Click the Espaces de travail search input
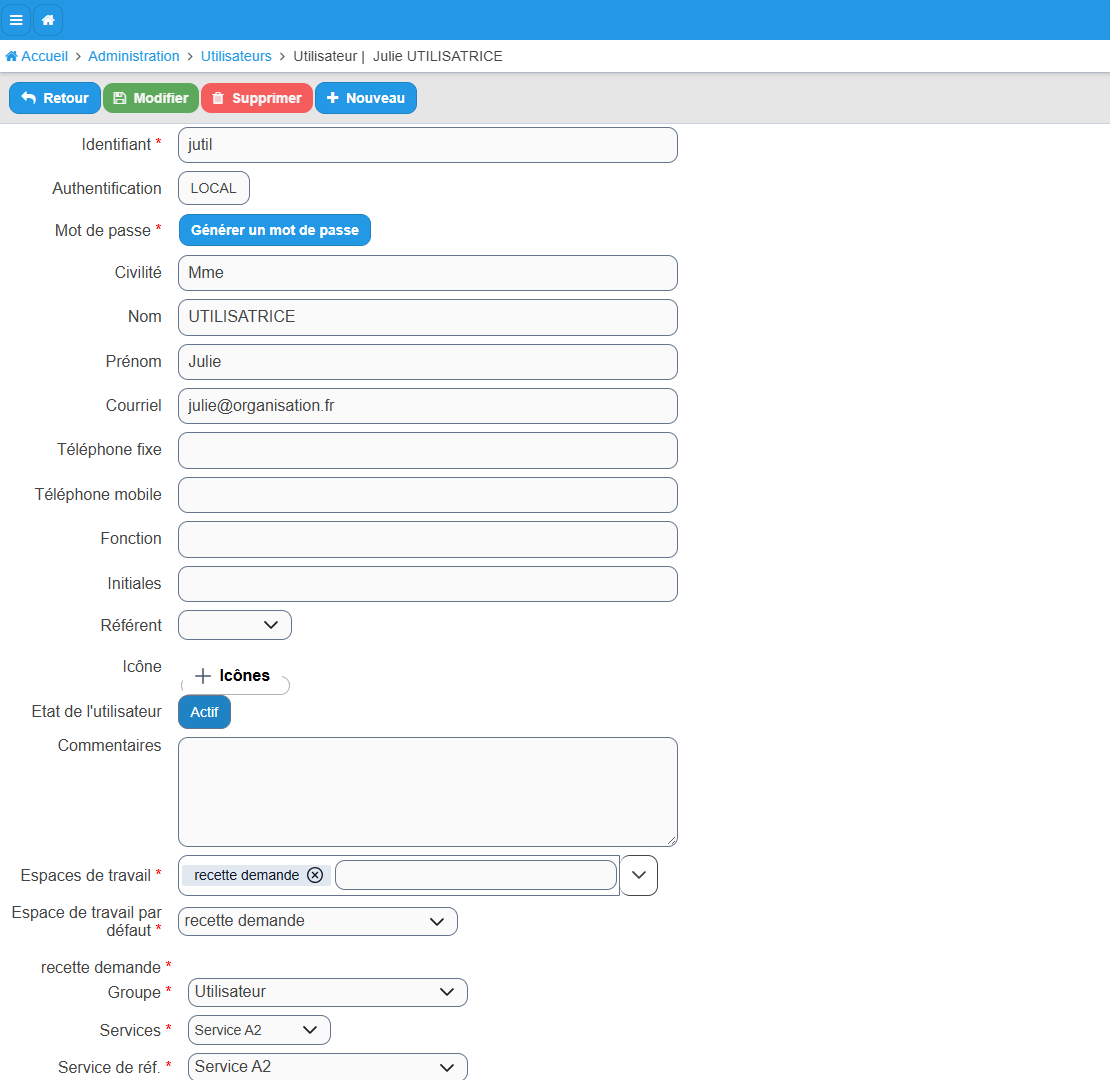Viewport: 1110px width, 1080px height. click(476, 875)
